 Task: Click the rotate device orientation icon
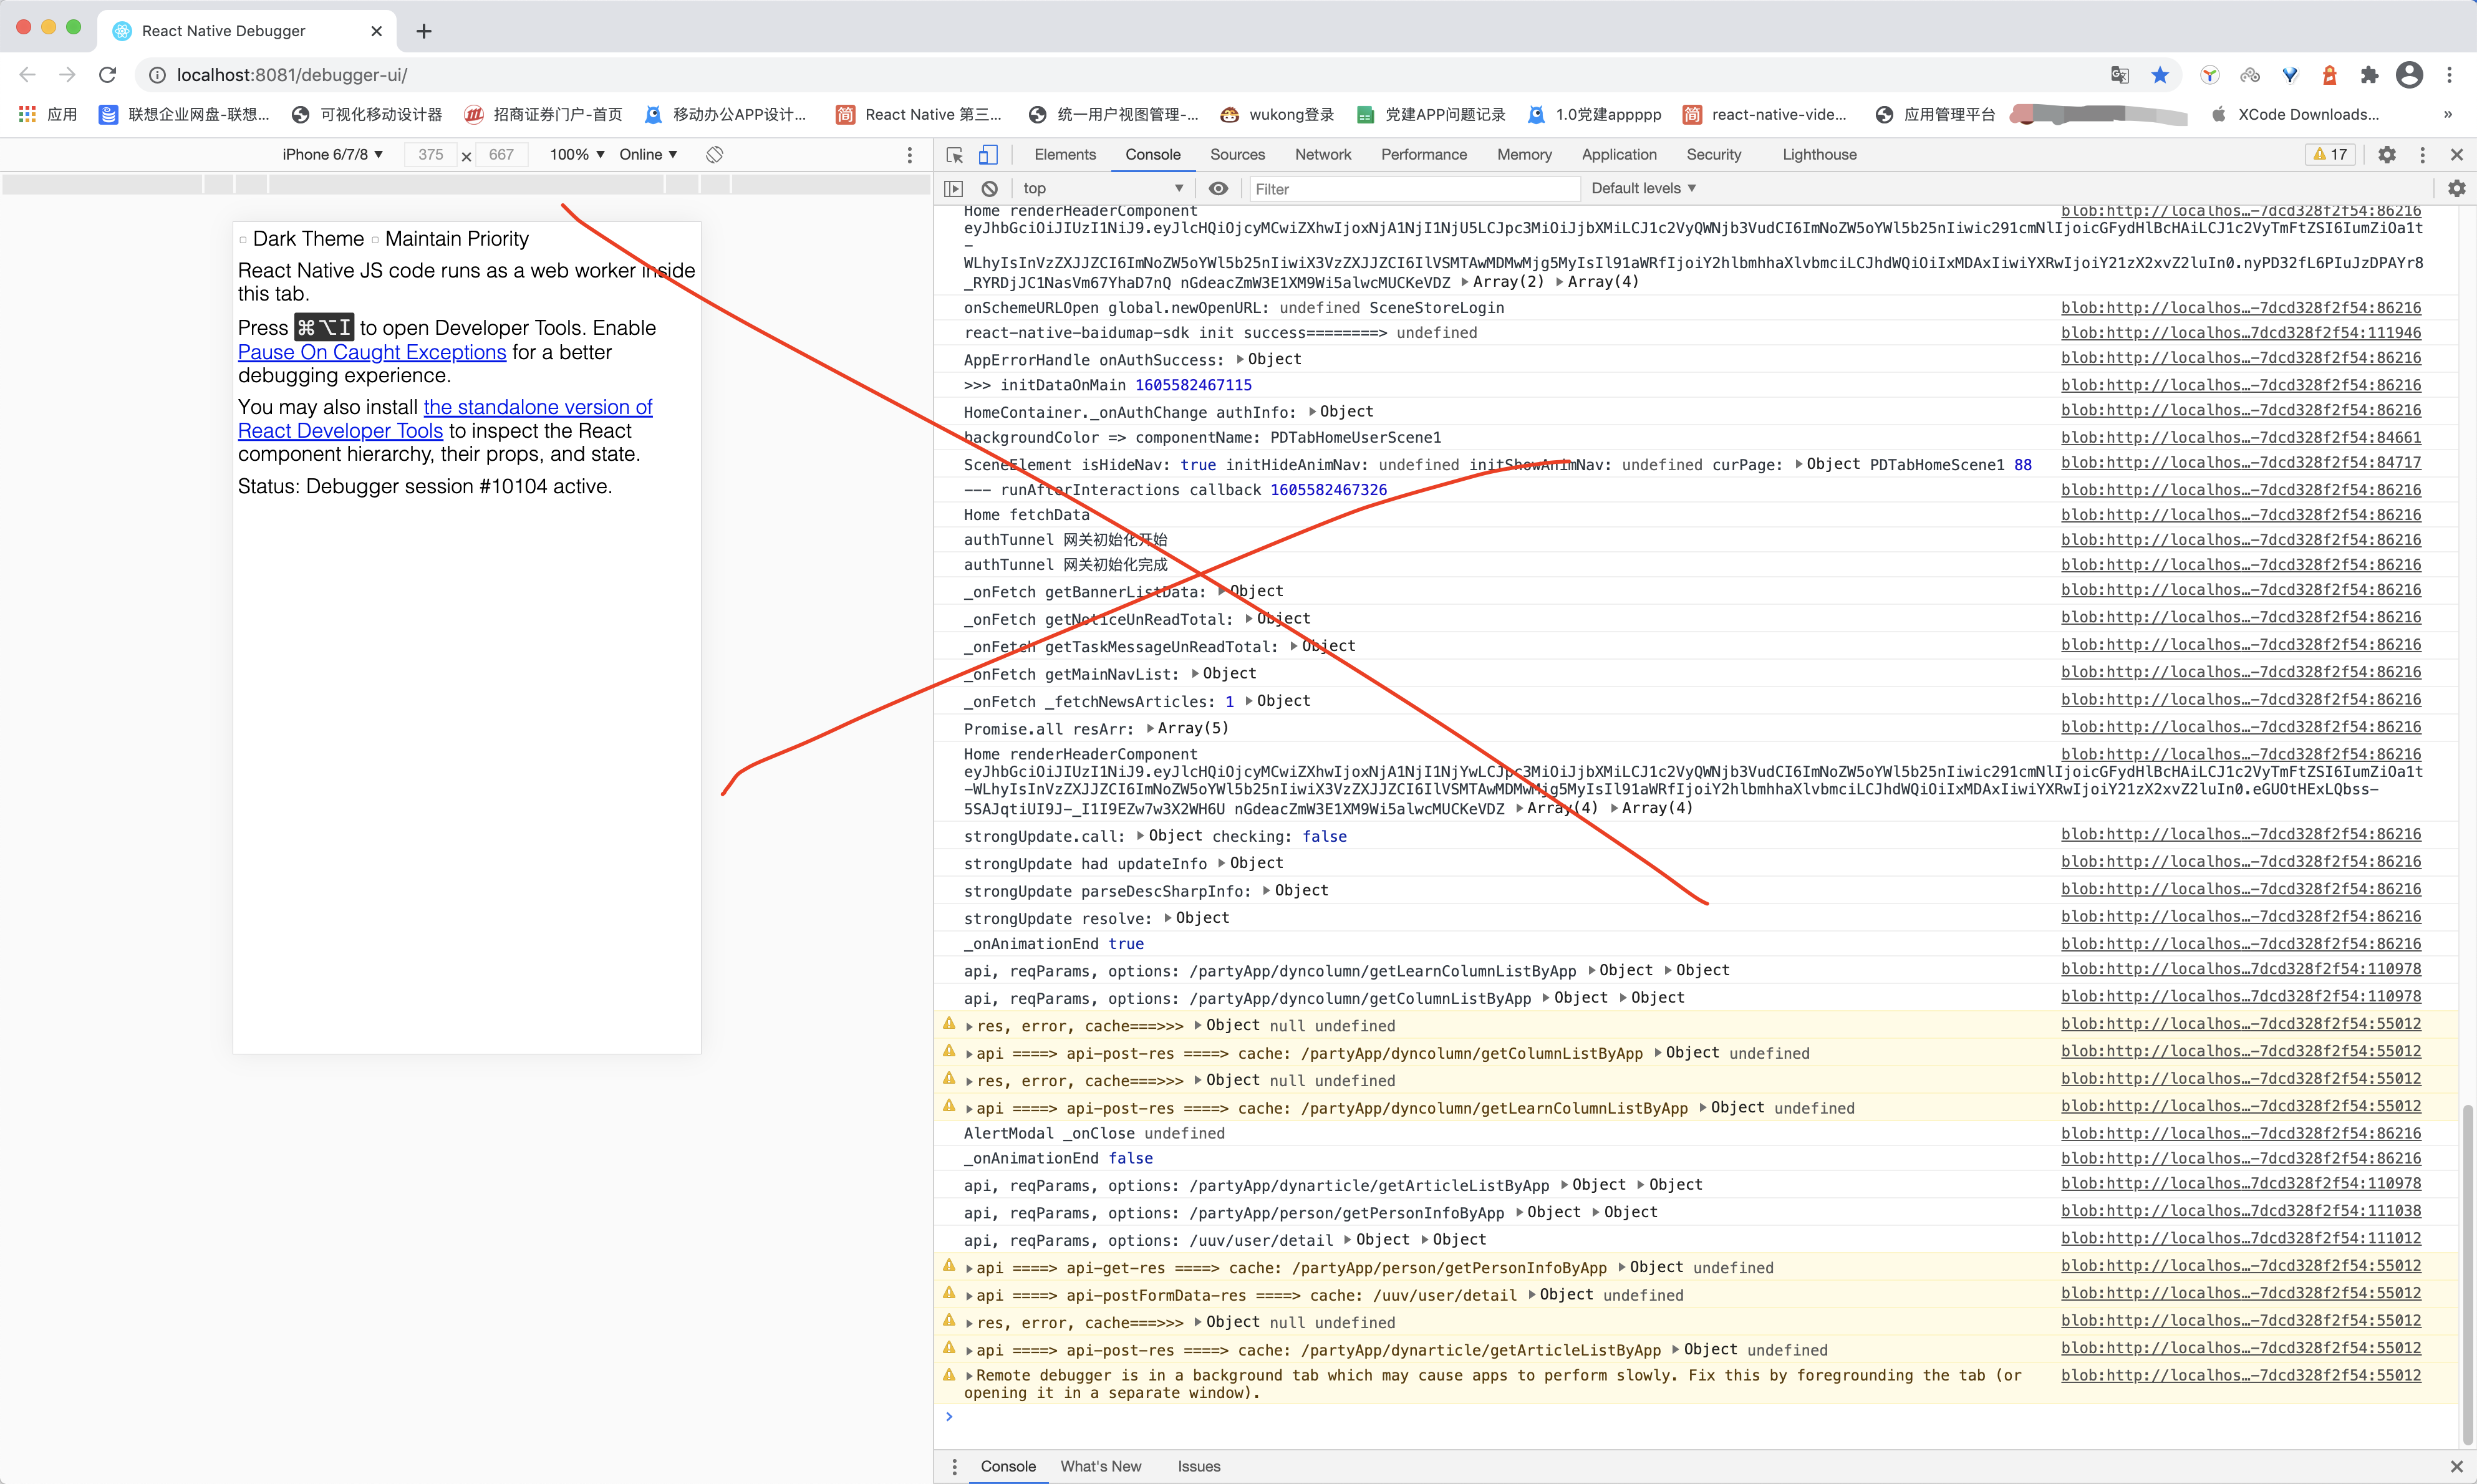pos(714,154)
